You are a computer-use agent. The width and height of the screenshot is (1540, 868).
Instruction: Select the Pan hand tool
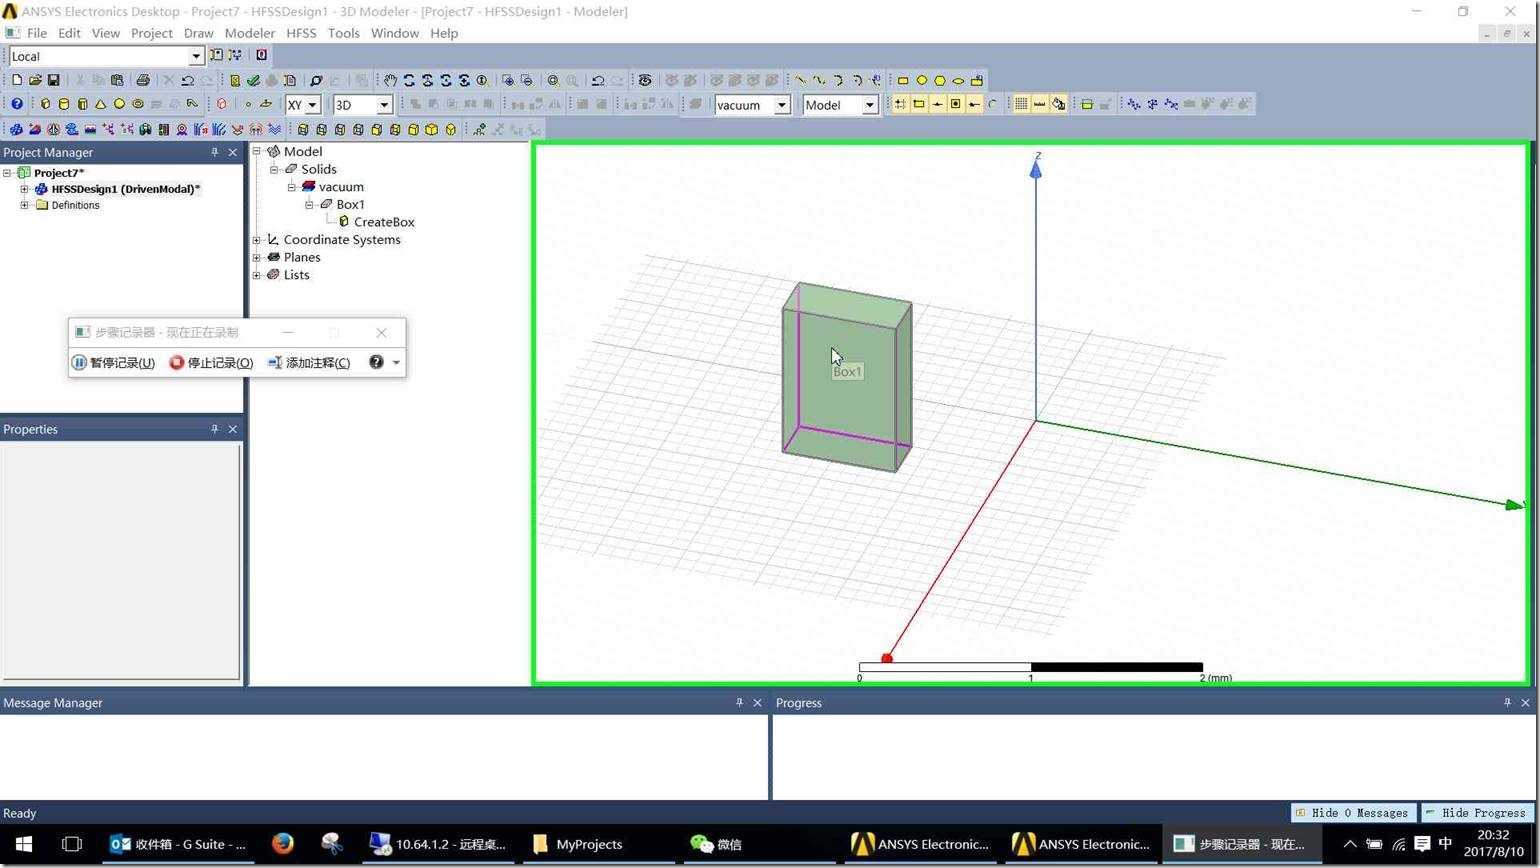coord(390,80)
